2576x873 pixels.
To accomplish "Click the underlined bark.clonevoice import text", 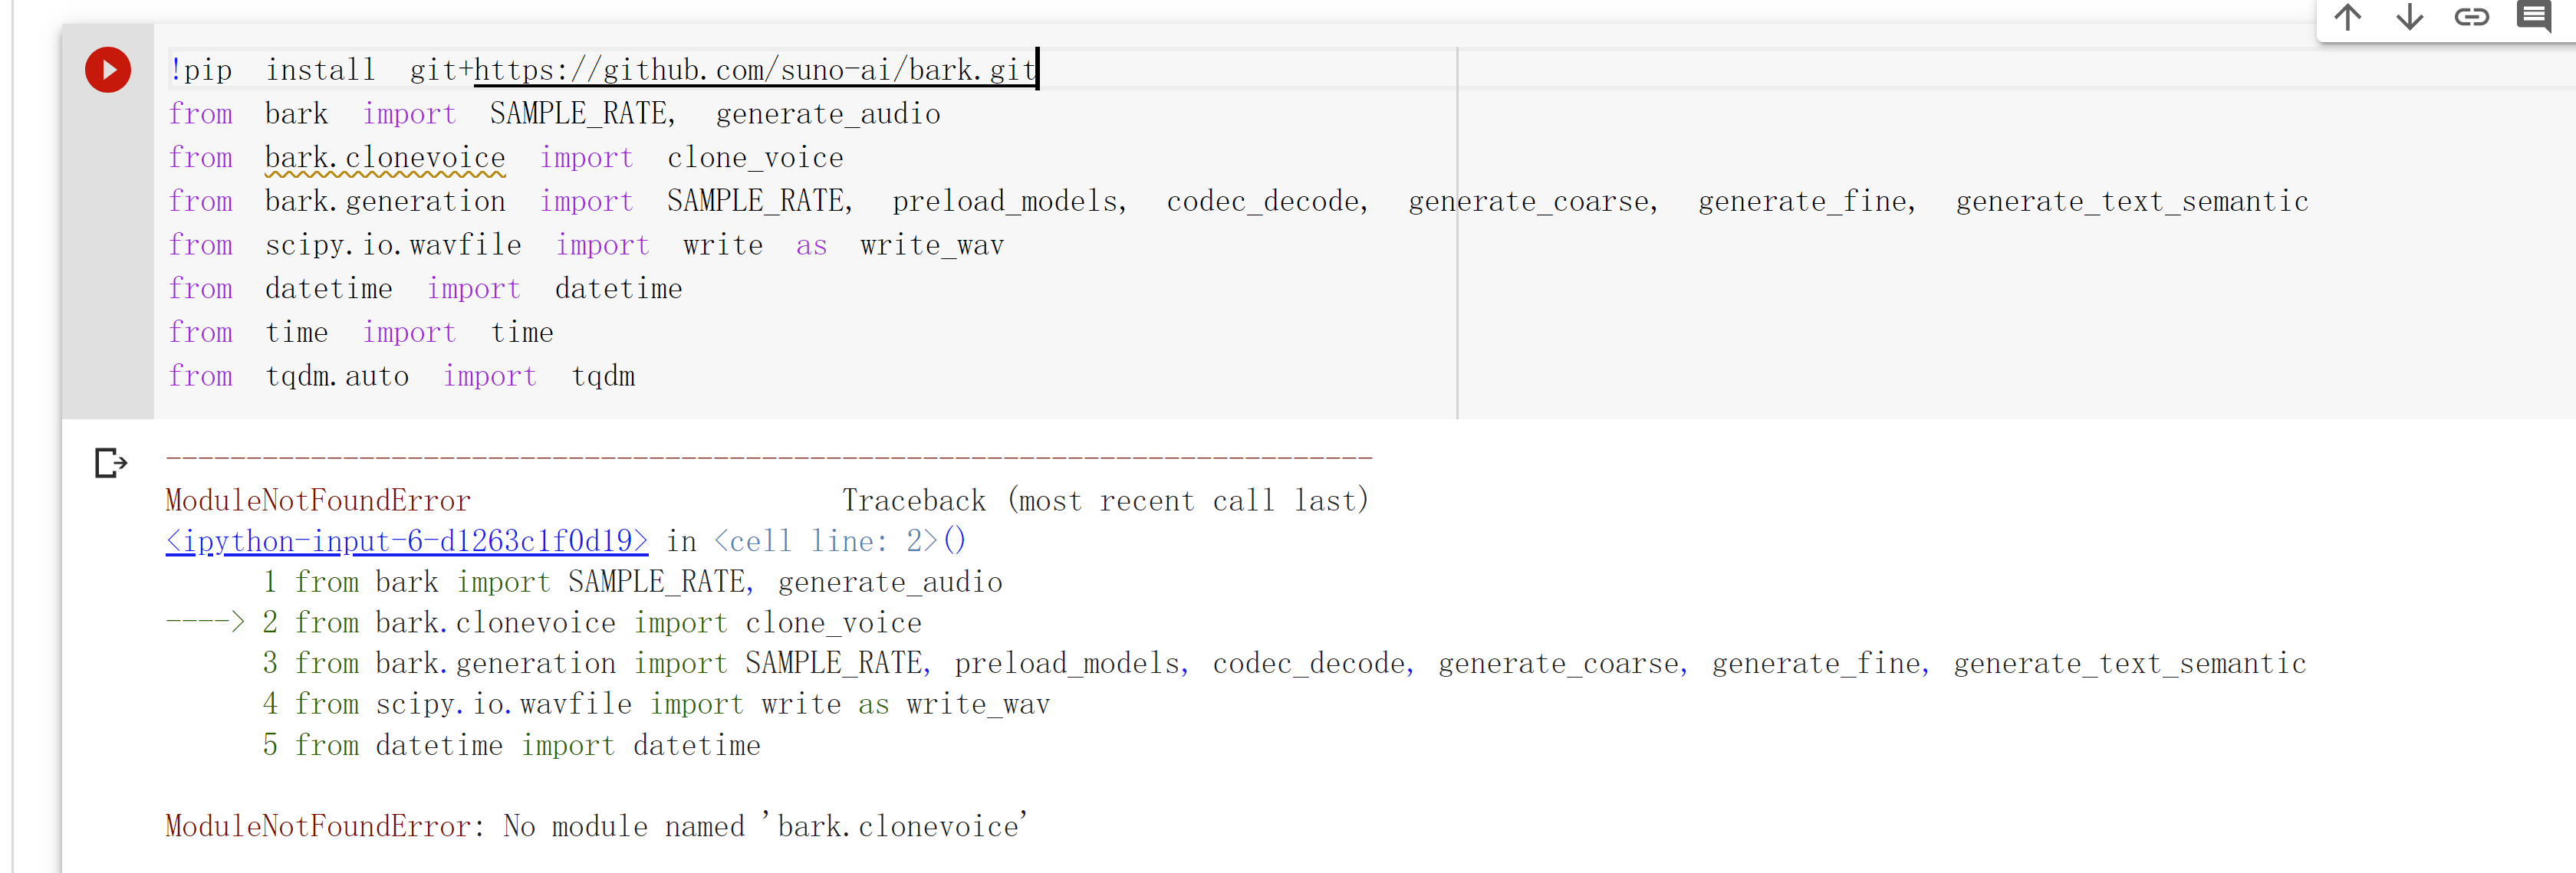I will click(385, 157).
